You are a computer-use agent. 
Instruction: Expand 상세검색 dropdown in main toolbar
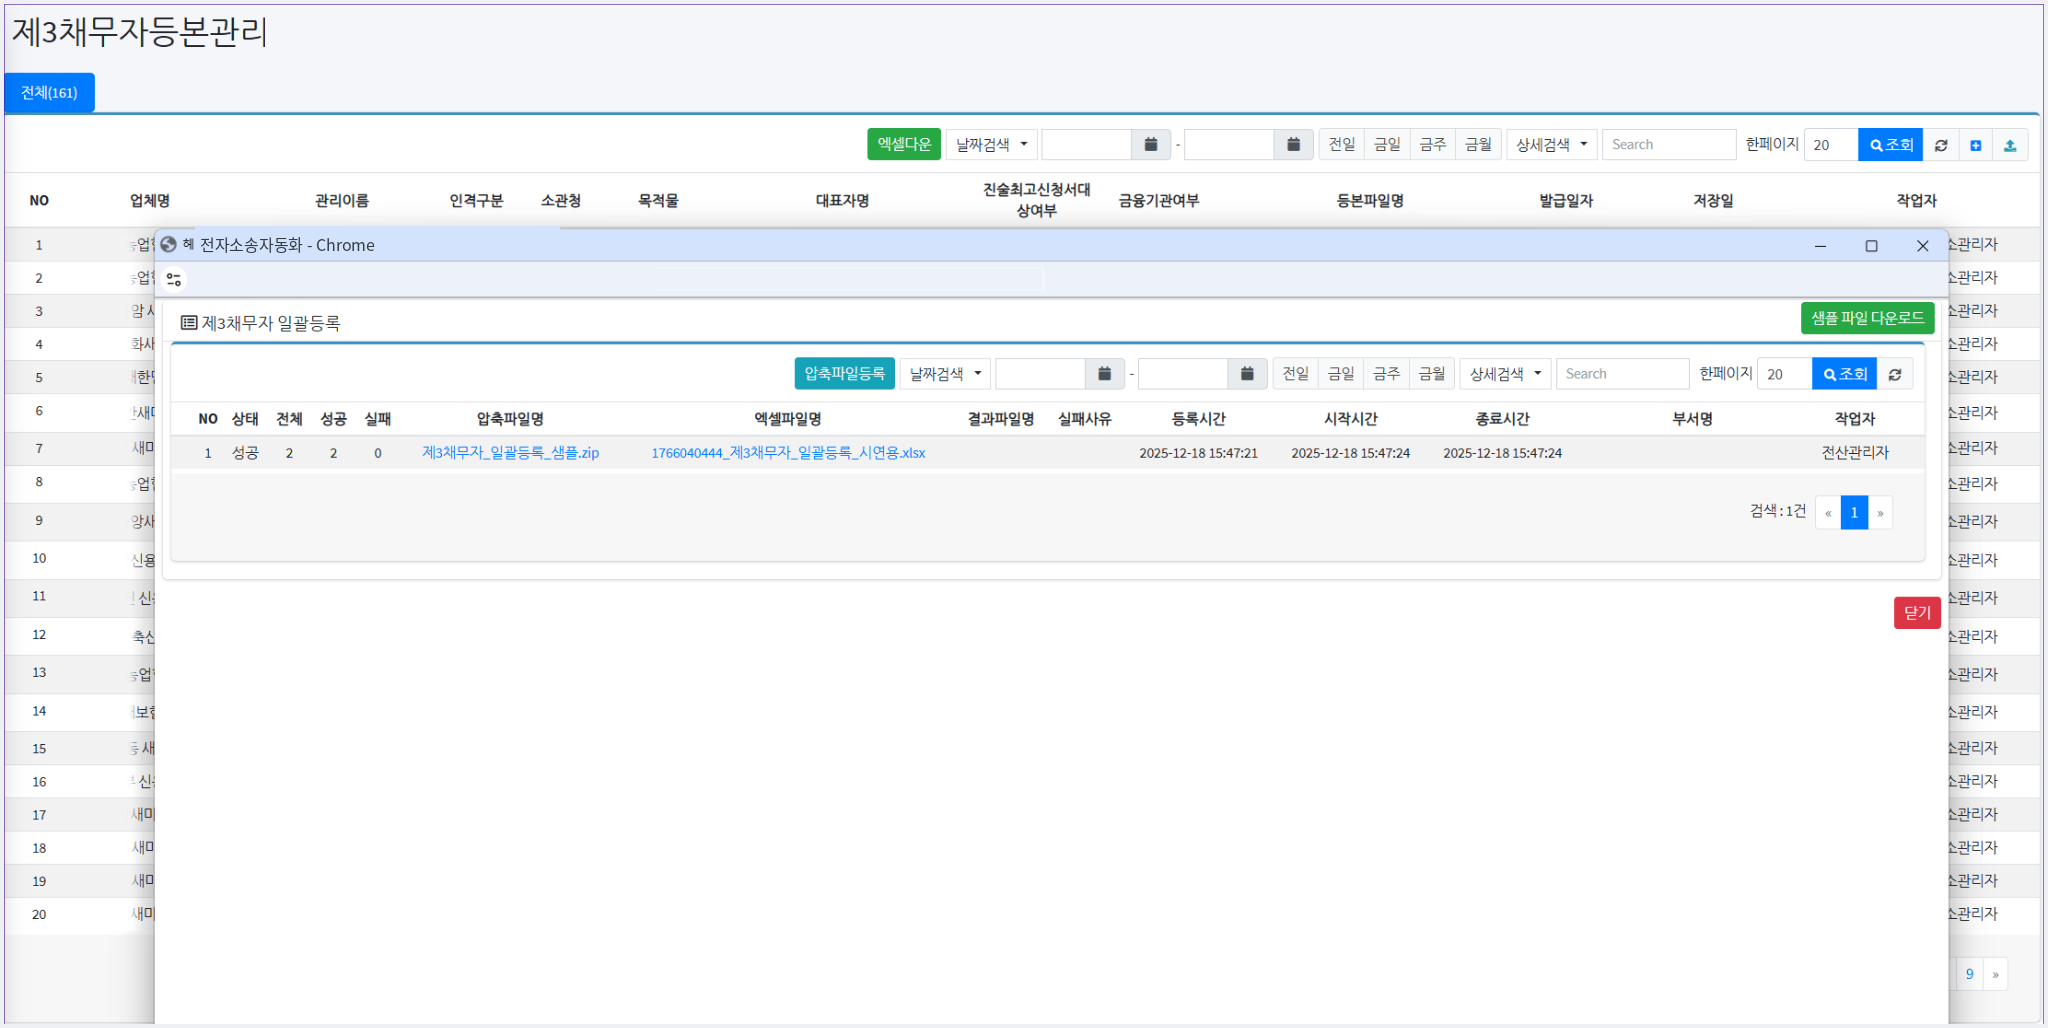1551,145
